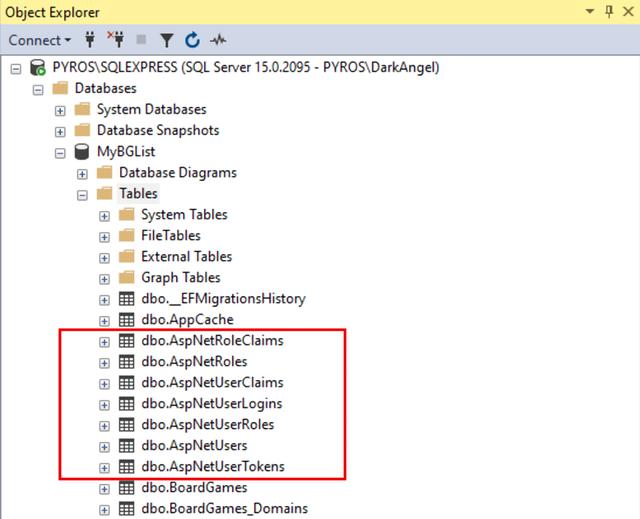Collapse the MyBGList database node
Screen dimensions: 640x519
click(x=60, y=153)
